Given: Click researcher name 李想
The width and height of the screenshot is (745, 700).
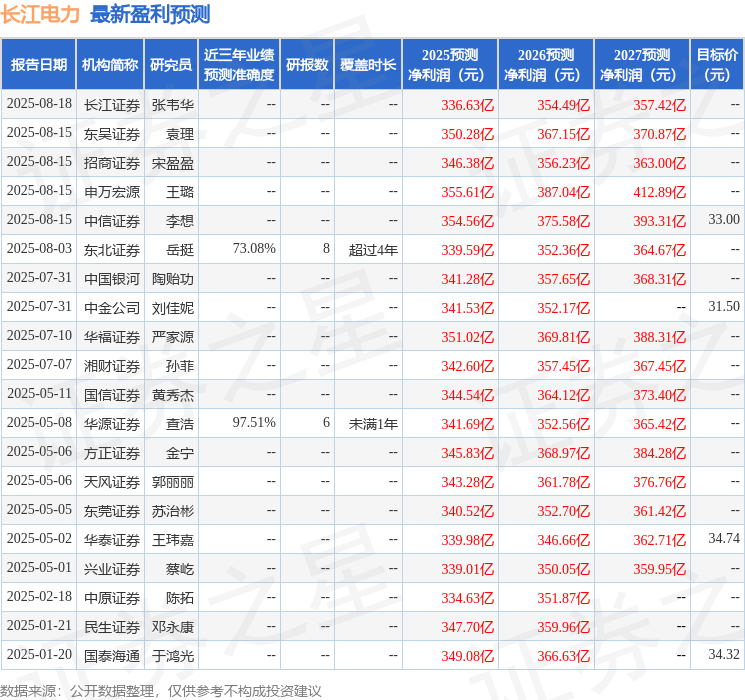Looking at the screenshot, I should click(180, 221).
